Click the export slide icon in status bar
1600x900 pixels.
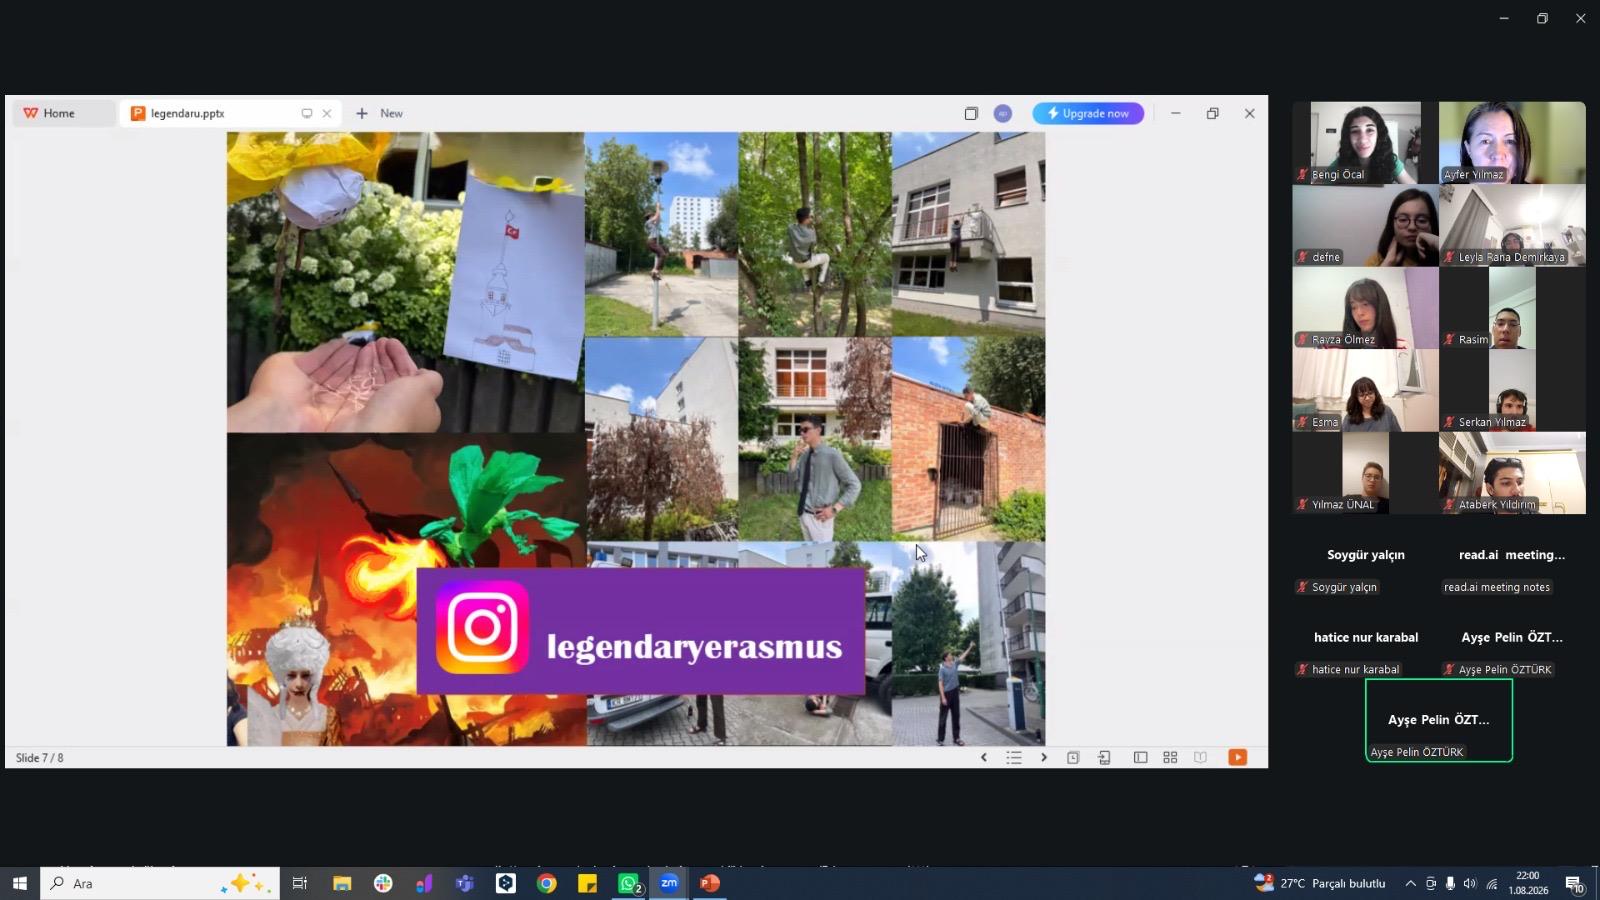(x=1104, y=757)
